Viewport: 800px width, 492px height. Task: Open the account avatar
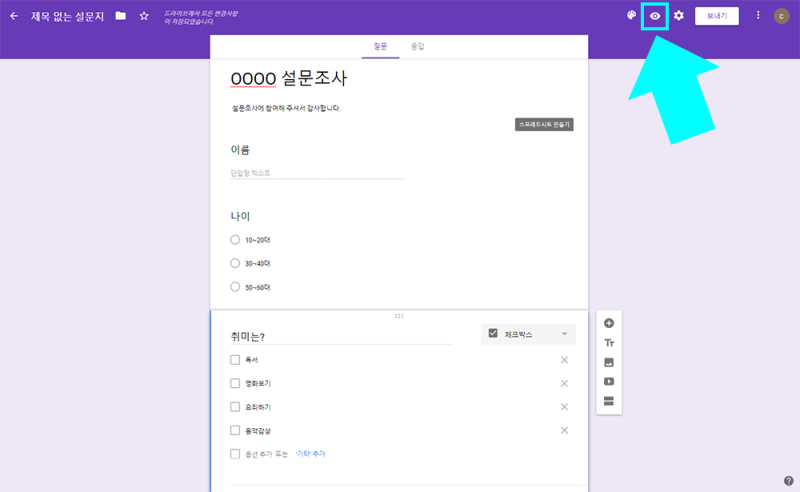781,16
